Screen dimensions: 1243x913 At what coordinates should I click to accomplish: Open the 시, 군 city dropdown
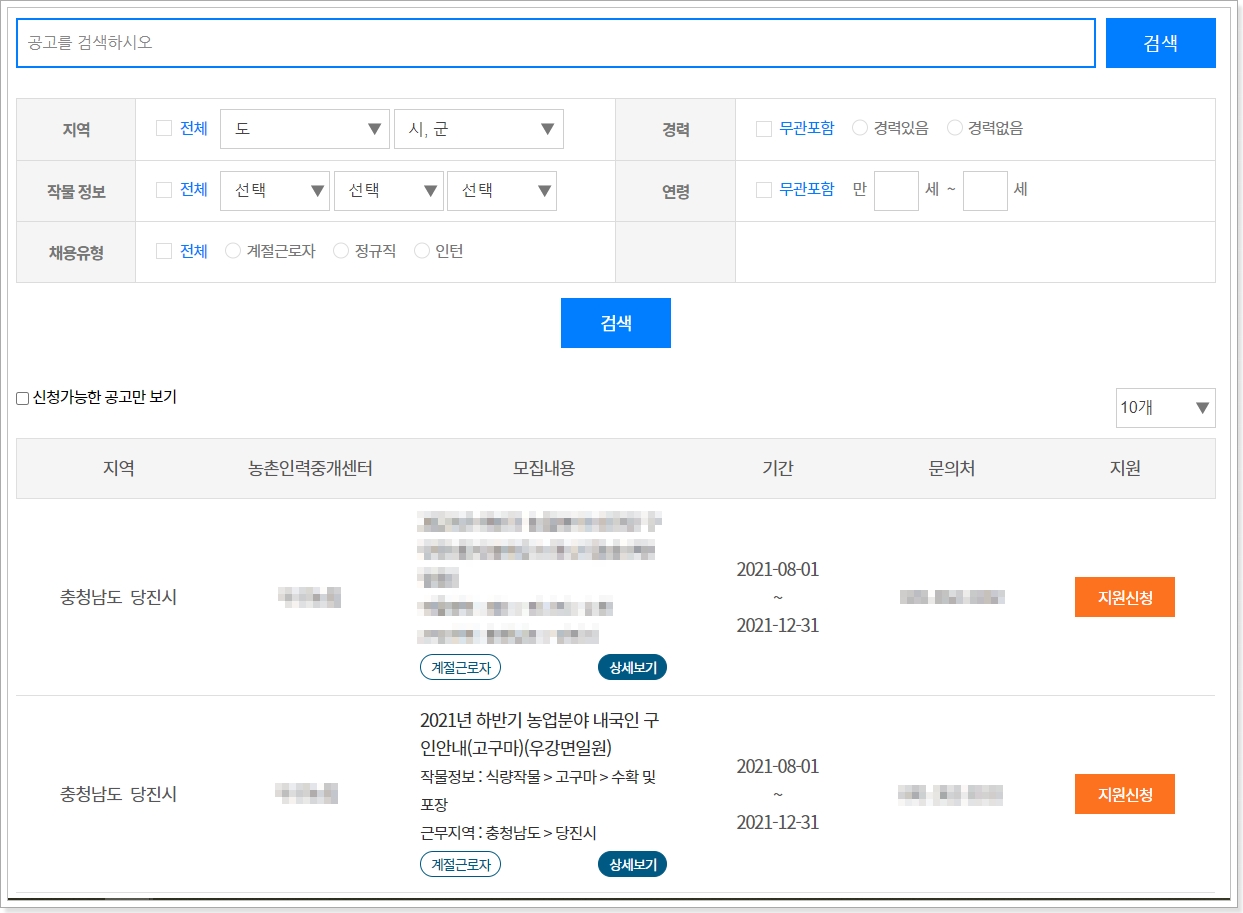(x=479, y=129)
